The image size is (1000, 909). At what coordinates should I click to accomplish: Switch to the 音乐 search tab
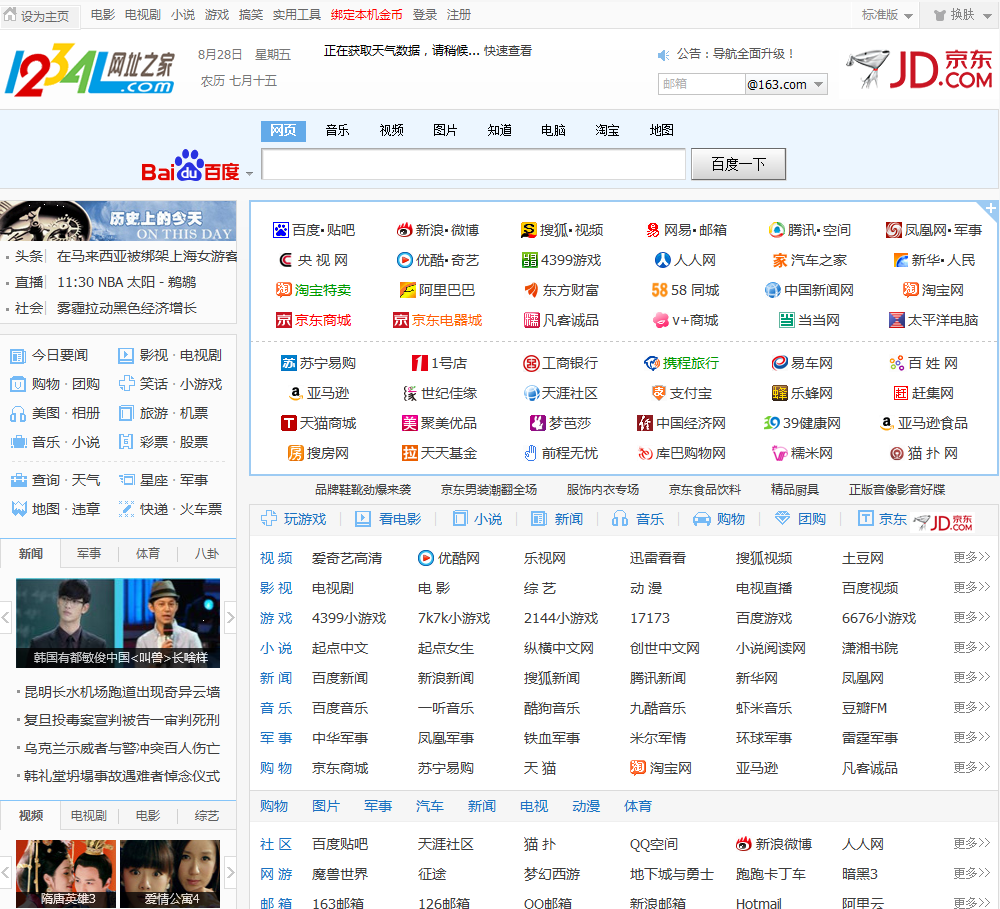[x=337, y=131]
